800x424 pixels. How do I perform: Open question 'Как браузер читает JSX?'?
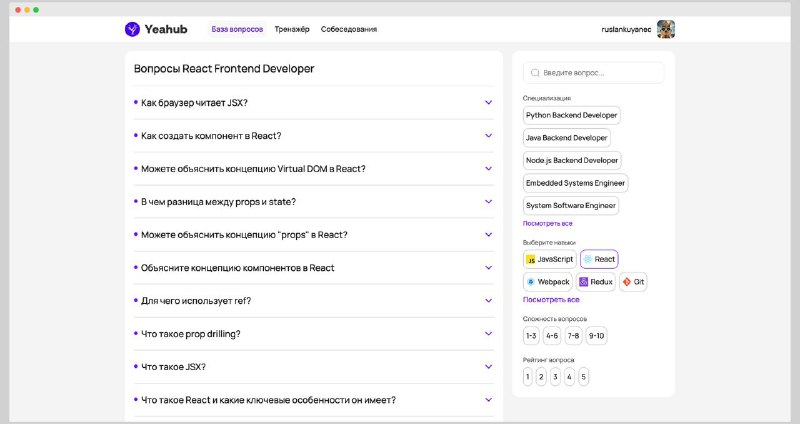tap(194, 103)
